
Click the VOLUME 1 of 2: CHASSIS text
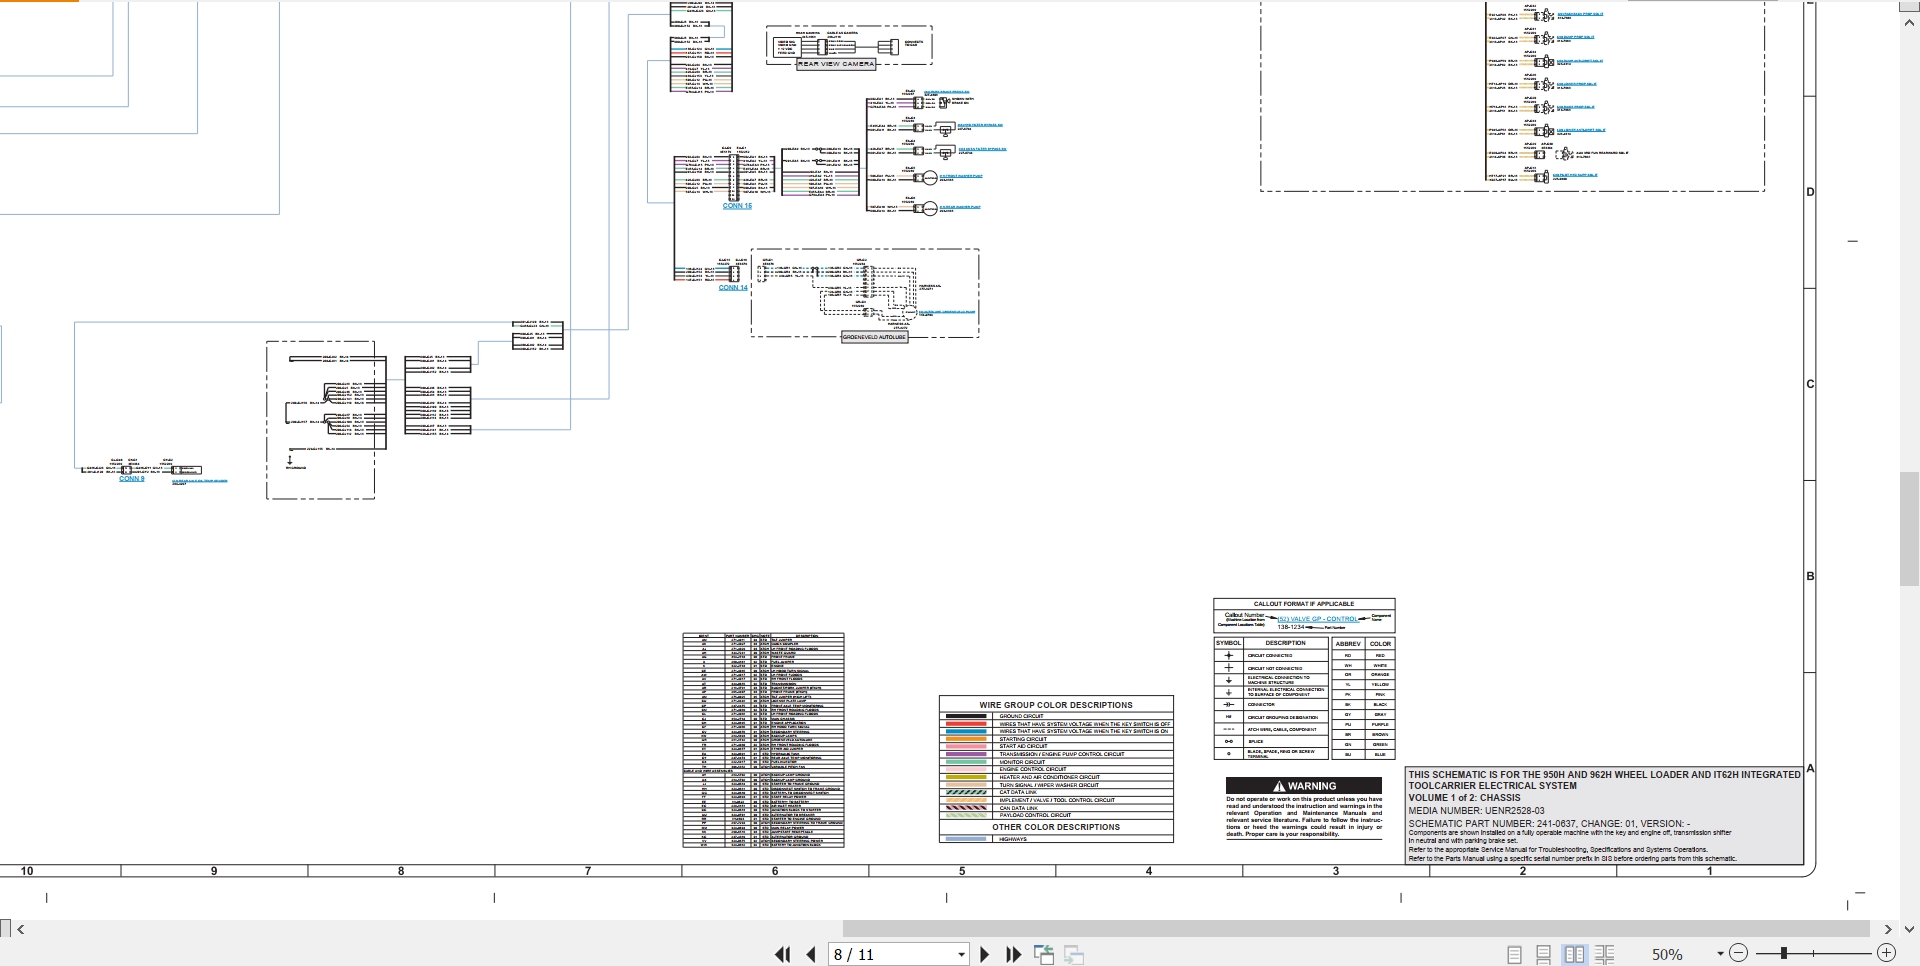pyautogui.click(x=1465, y=798)
